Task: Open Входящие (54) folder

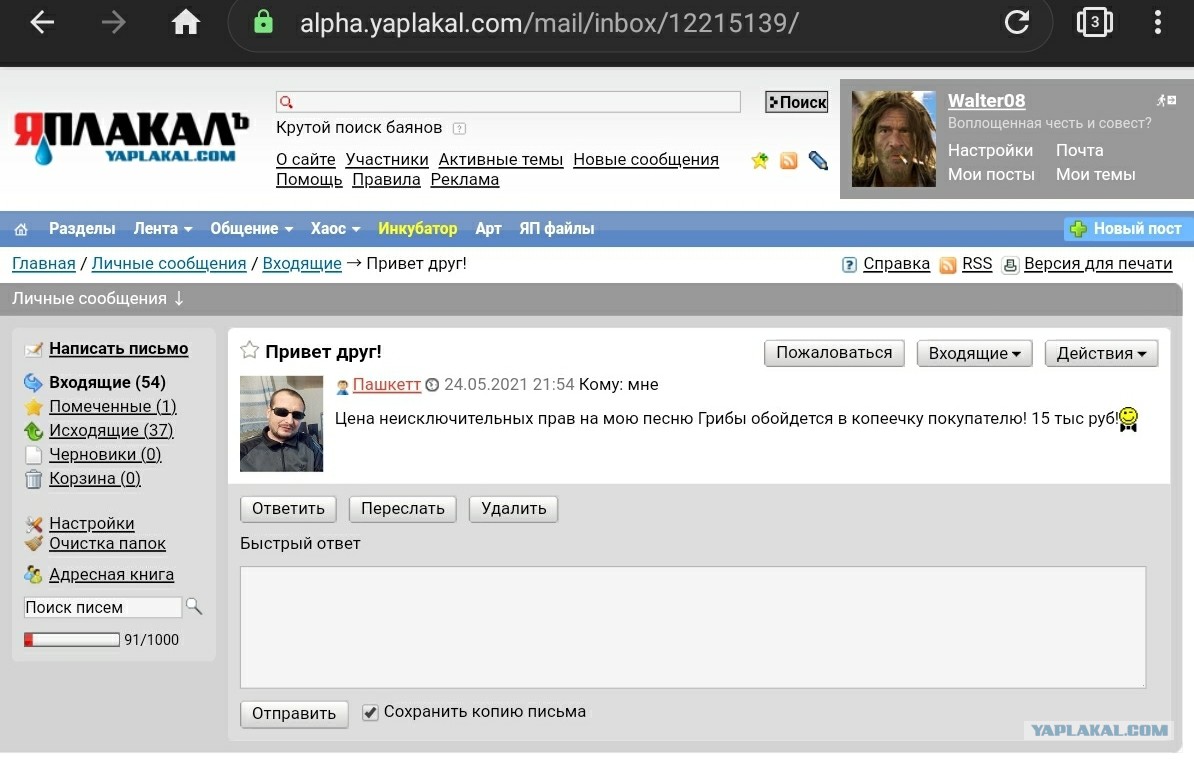Action: 107,382
